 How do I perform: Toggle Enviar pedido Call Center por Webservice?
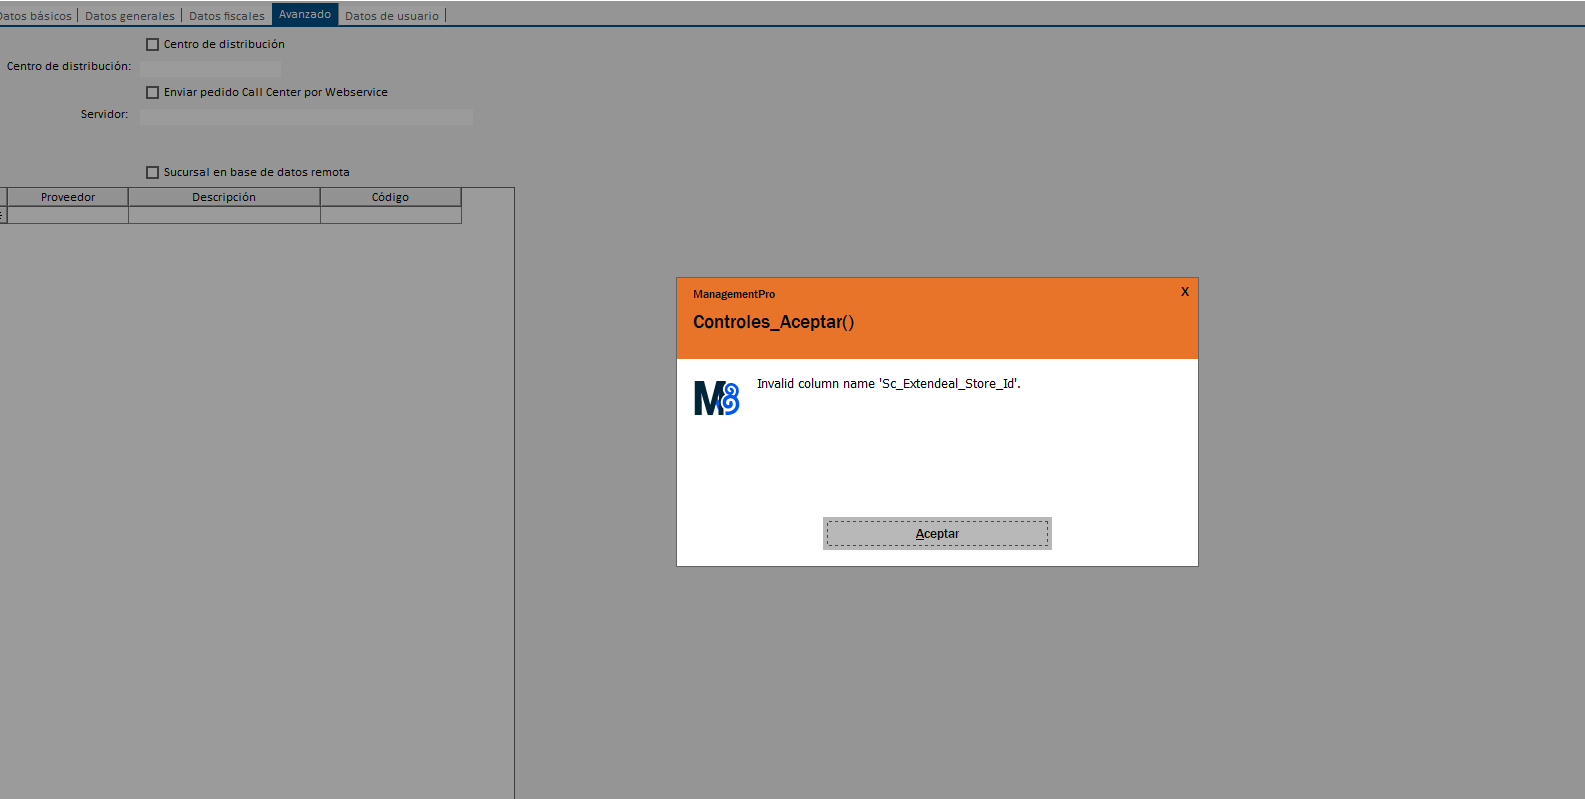pos(153,93)
